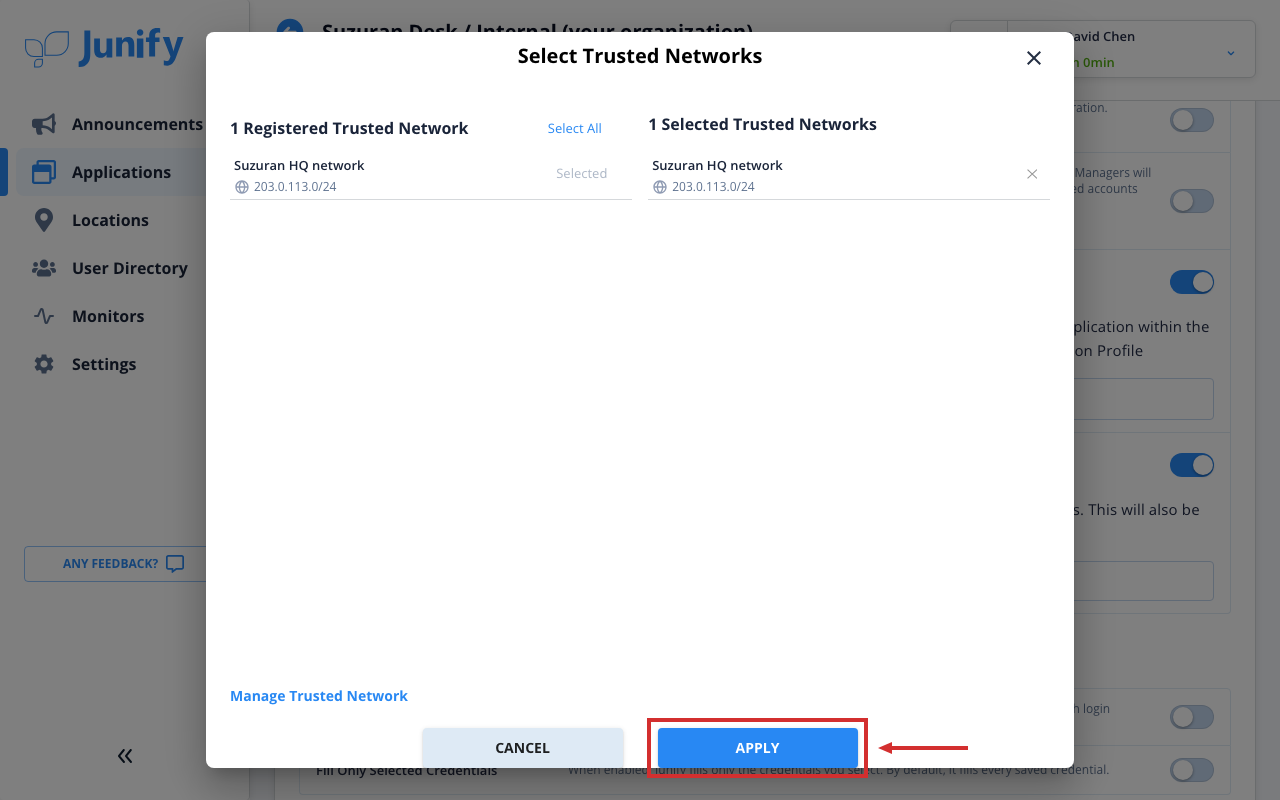The height and width of the screenshot is (800, 1280).
Task: Collapse the sidebar with the double-chevron icon
Action: [x=125, y=756]
